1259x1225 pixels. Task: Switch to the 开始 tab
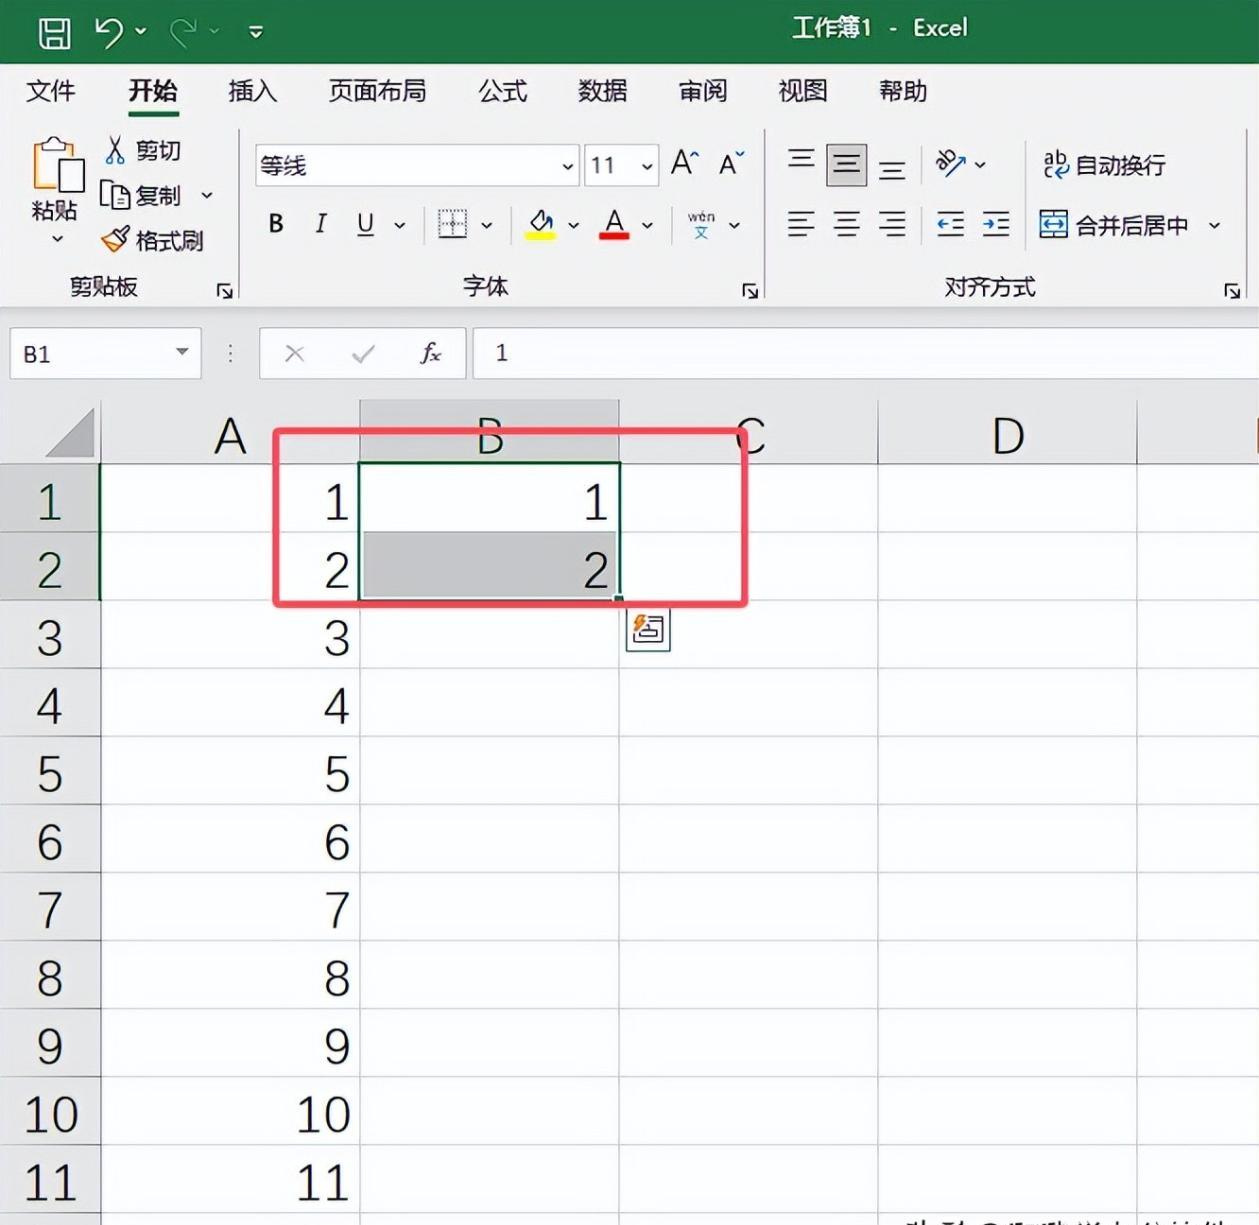[152, 91]
